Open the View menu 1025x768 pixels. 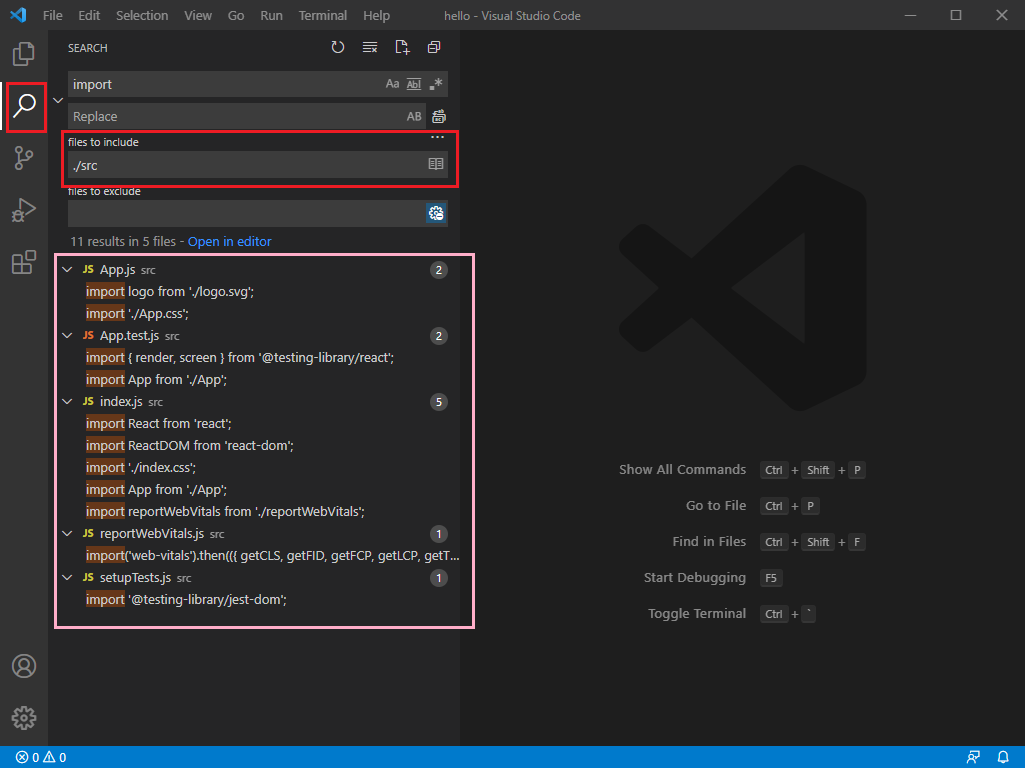click(x=197, y=15)
